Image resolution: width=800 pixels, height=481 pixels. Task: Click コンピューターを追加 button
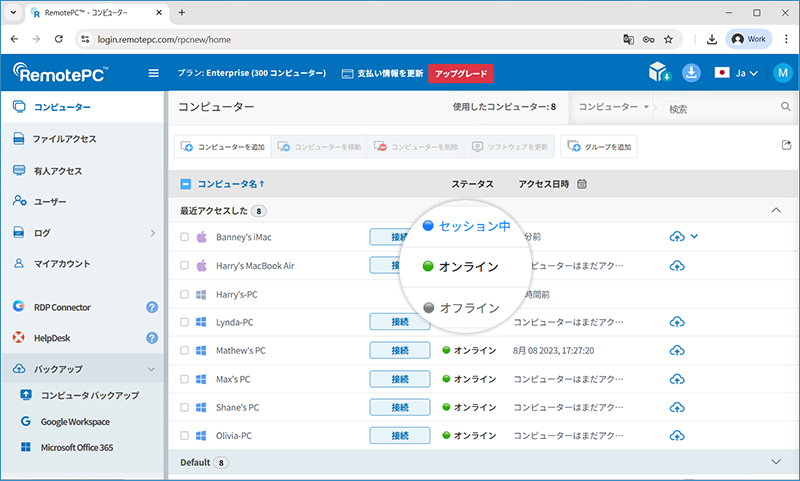[222, 146]
